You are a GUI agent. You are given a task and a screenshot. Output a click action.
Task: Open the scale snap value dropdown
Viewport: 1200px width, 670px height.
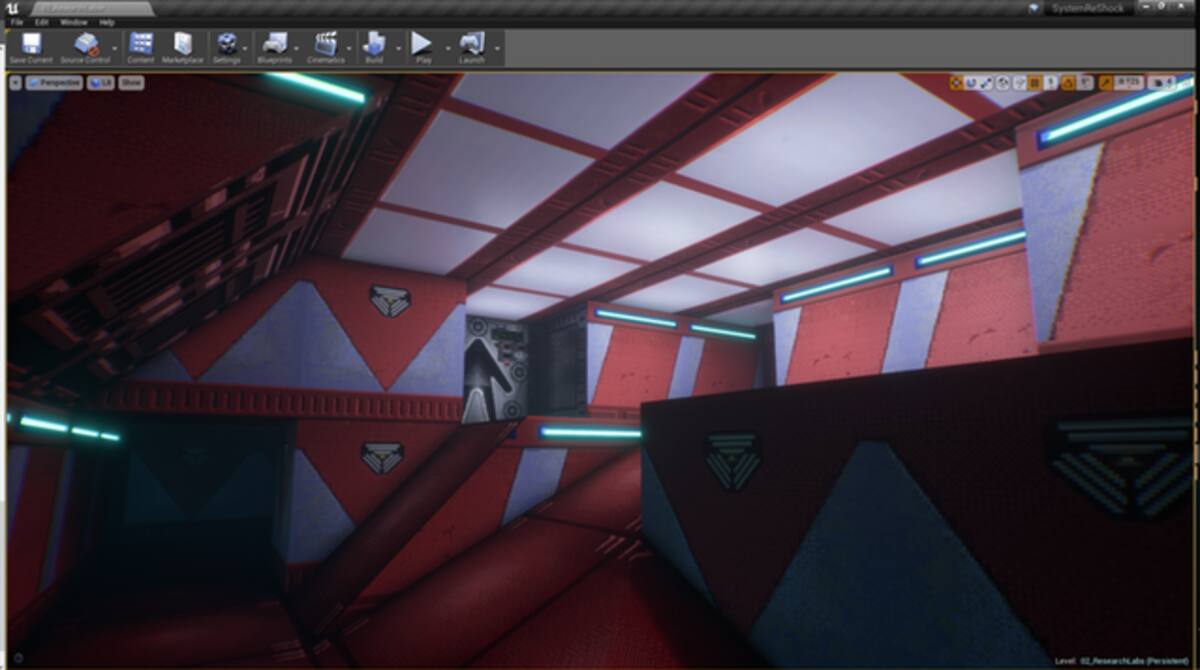coord(1129,83)
